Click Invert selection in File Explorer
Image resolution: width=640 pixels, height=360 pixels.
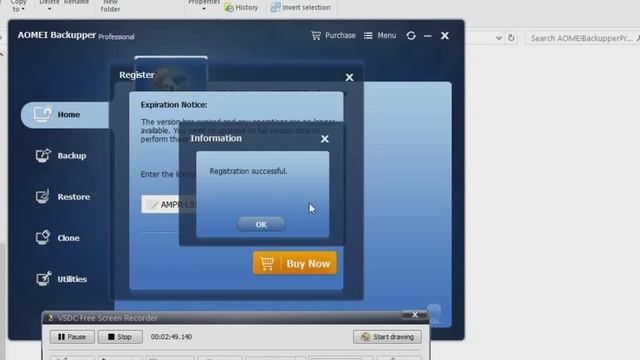click(x=301, y=7)
